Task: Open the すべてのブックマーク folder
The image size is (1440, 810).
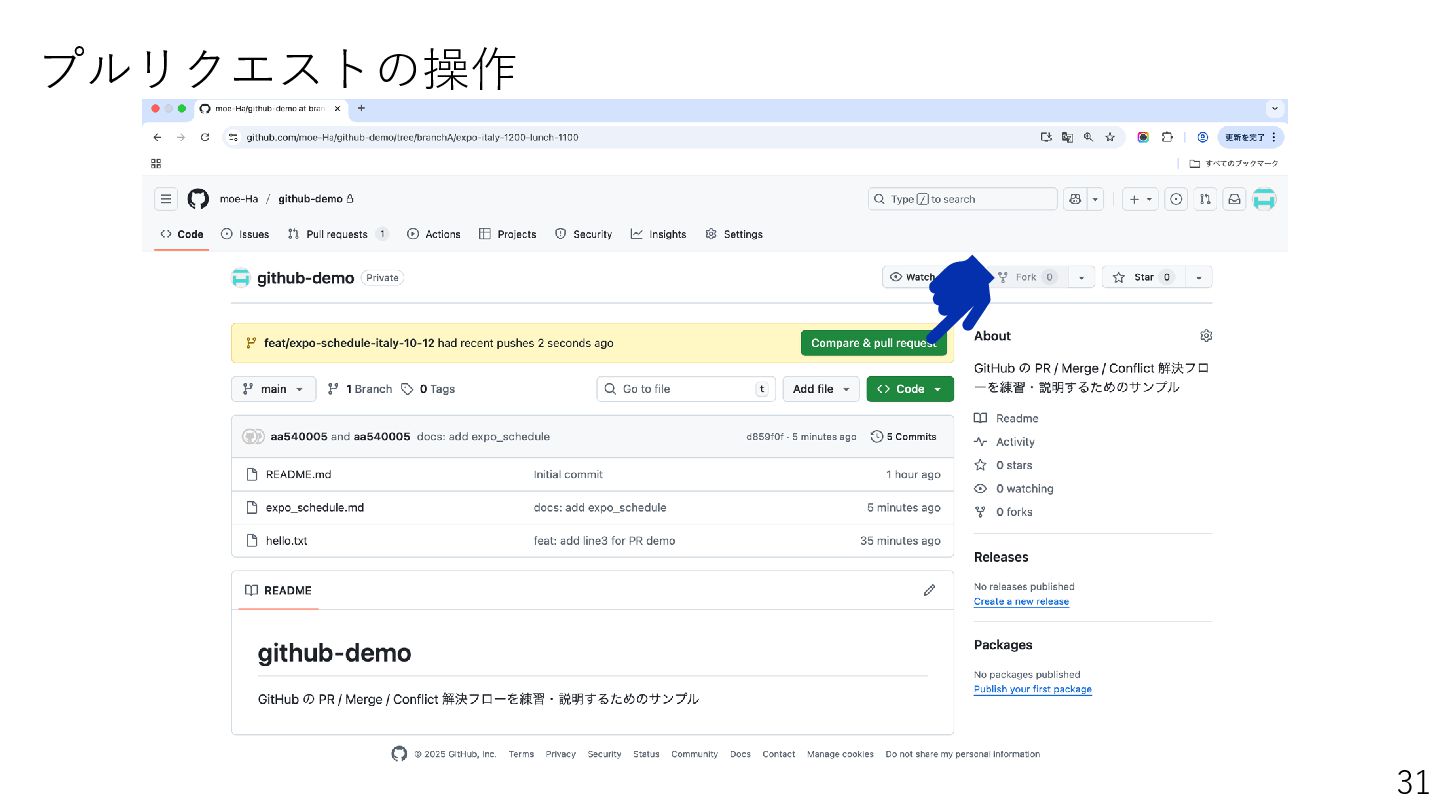Action: [x=1234, y=163]
